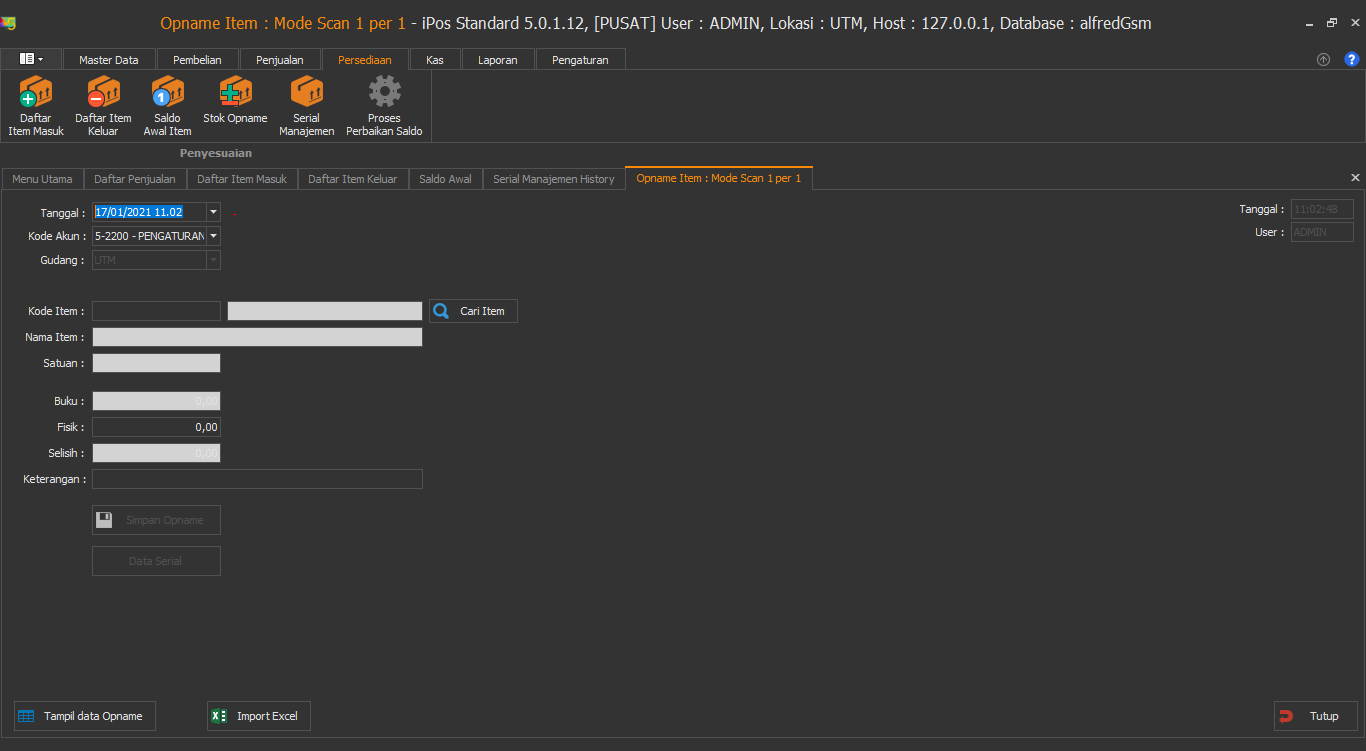Go to Menu Utama document tab
This screenshot has height=751, width=1366.
click(42, 179)
